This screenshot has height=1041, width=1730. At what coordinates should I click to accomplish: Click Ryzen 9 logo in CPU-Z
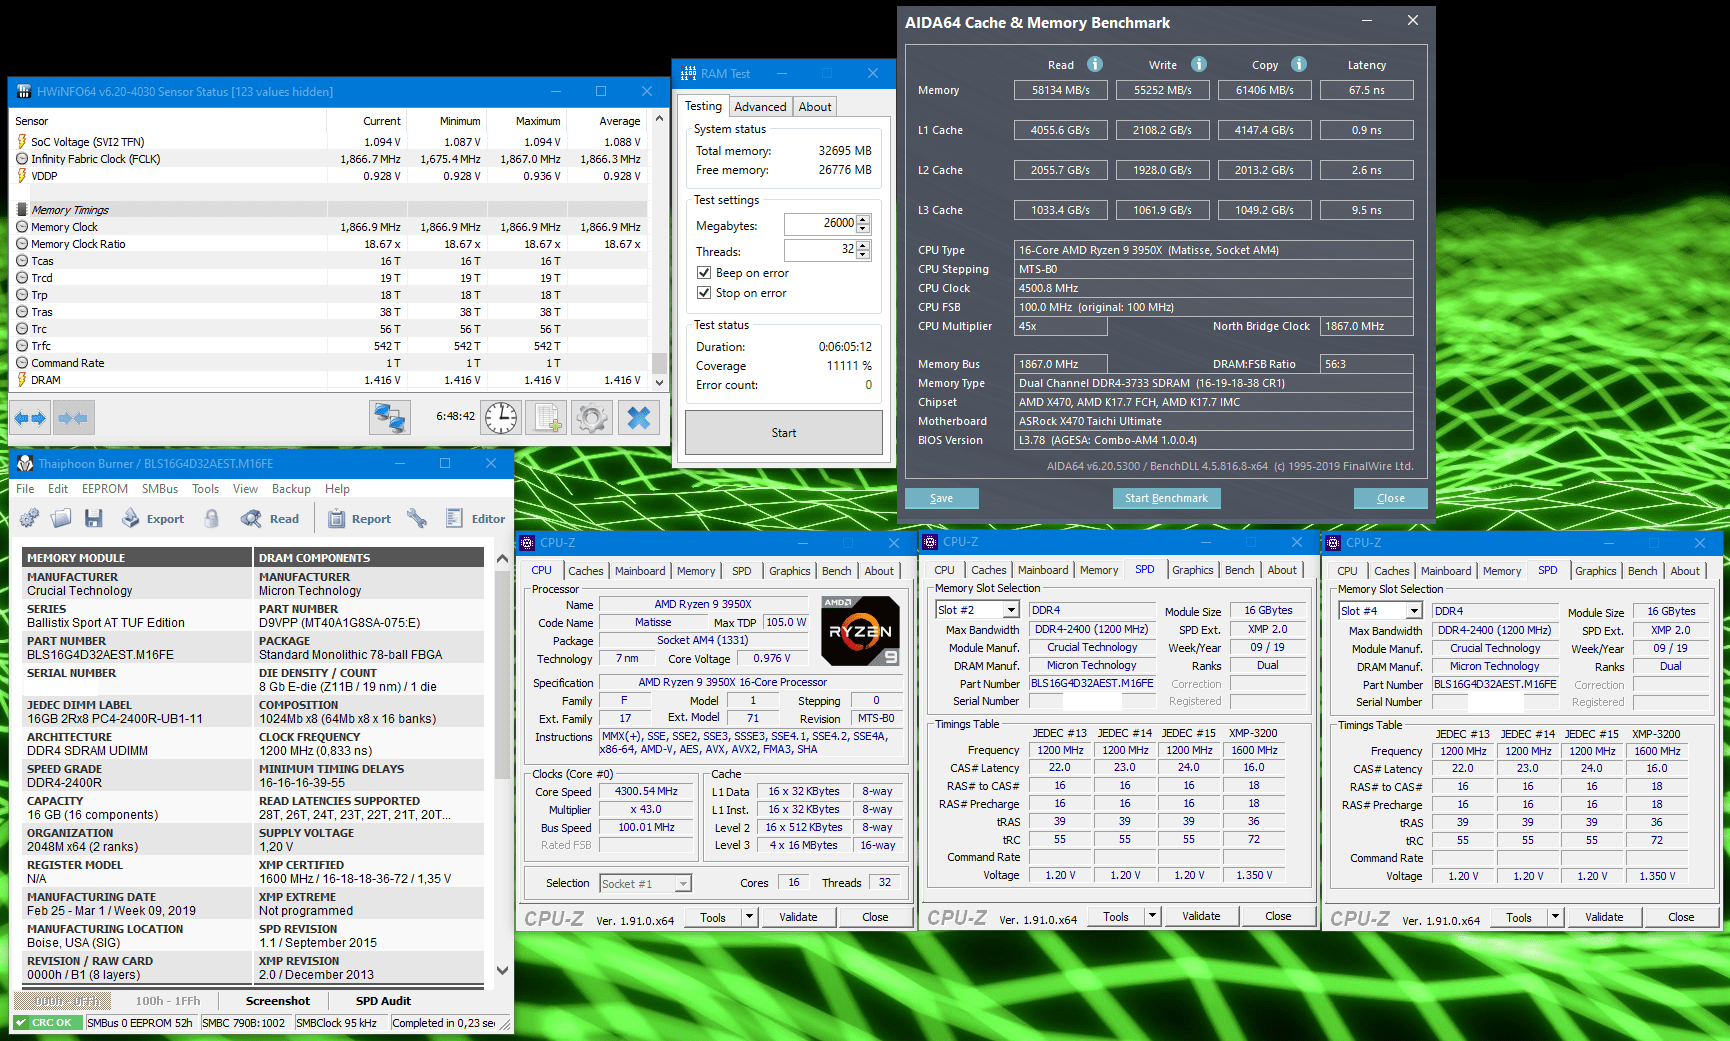pos(860,631)
